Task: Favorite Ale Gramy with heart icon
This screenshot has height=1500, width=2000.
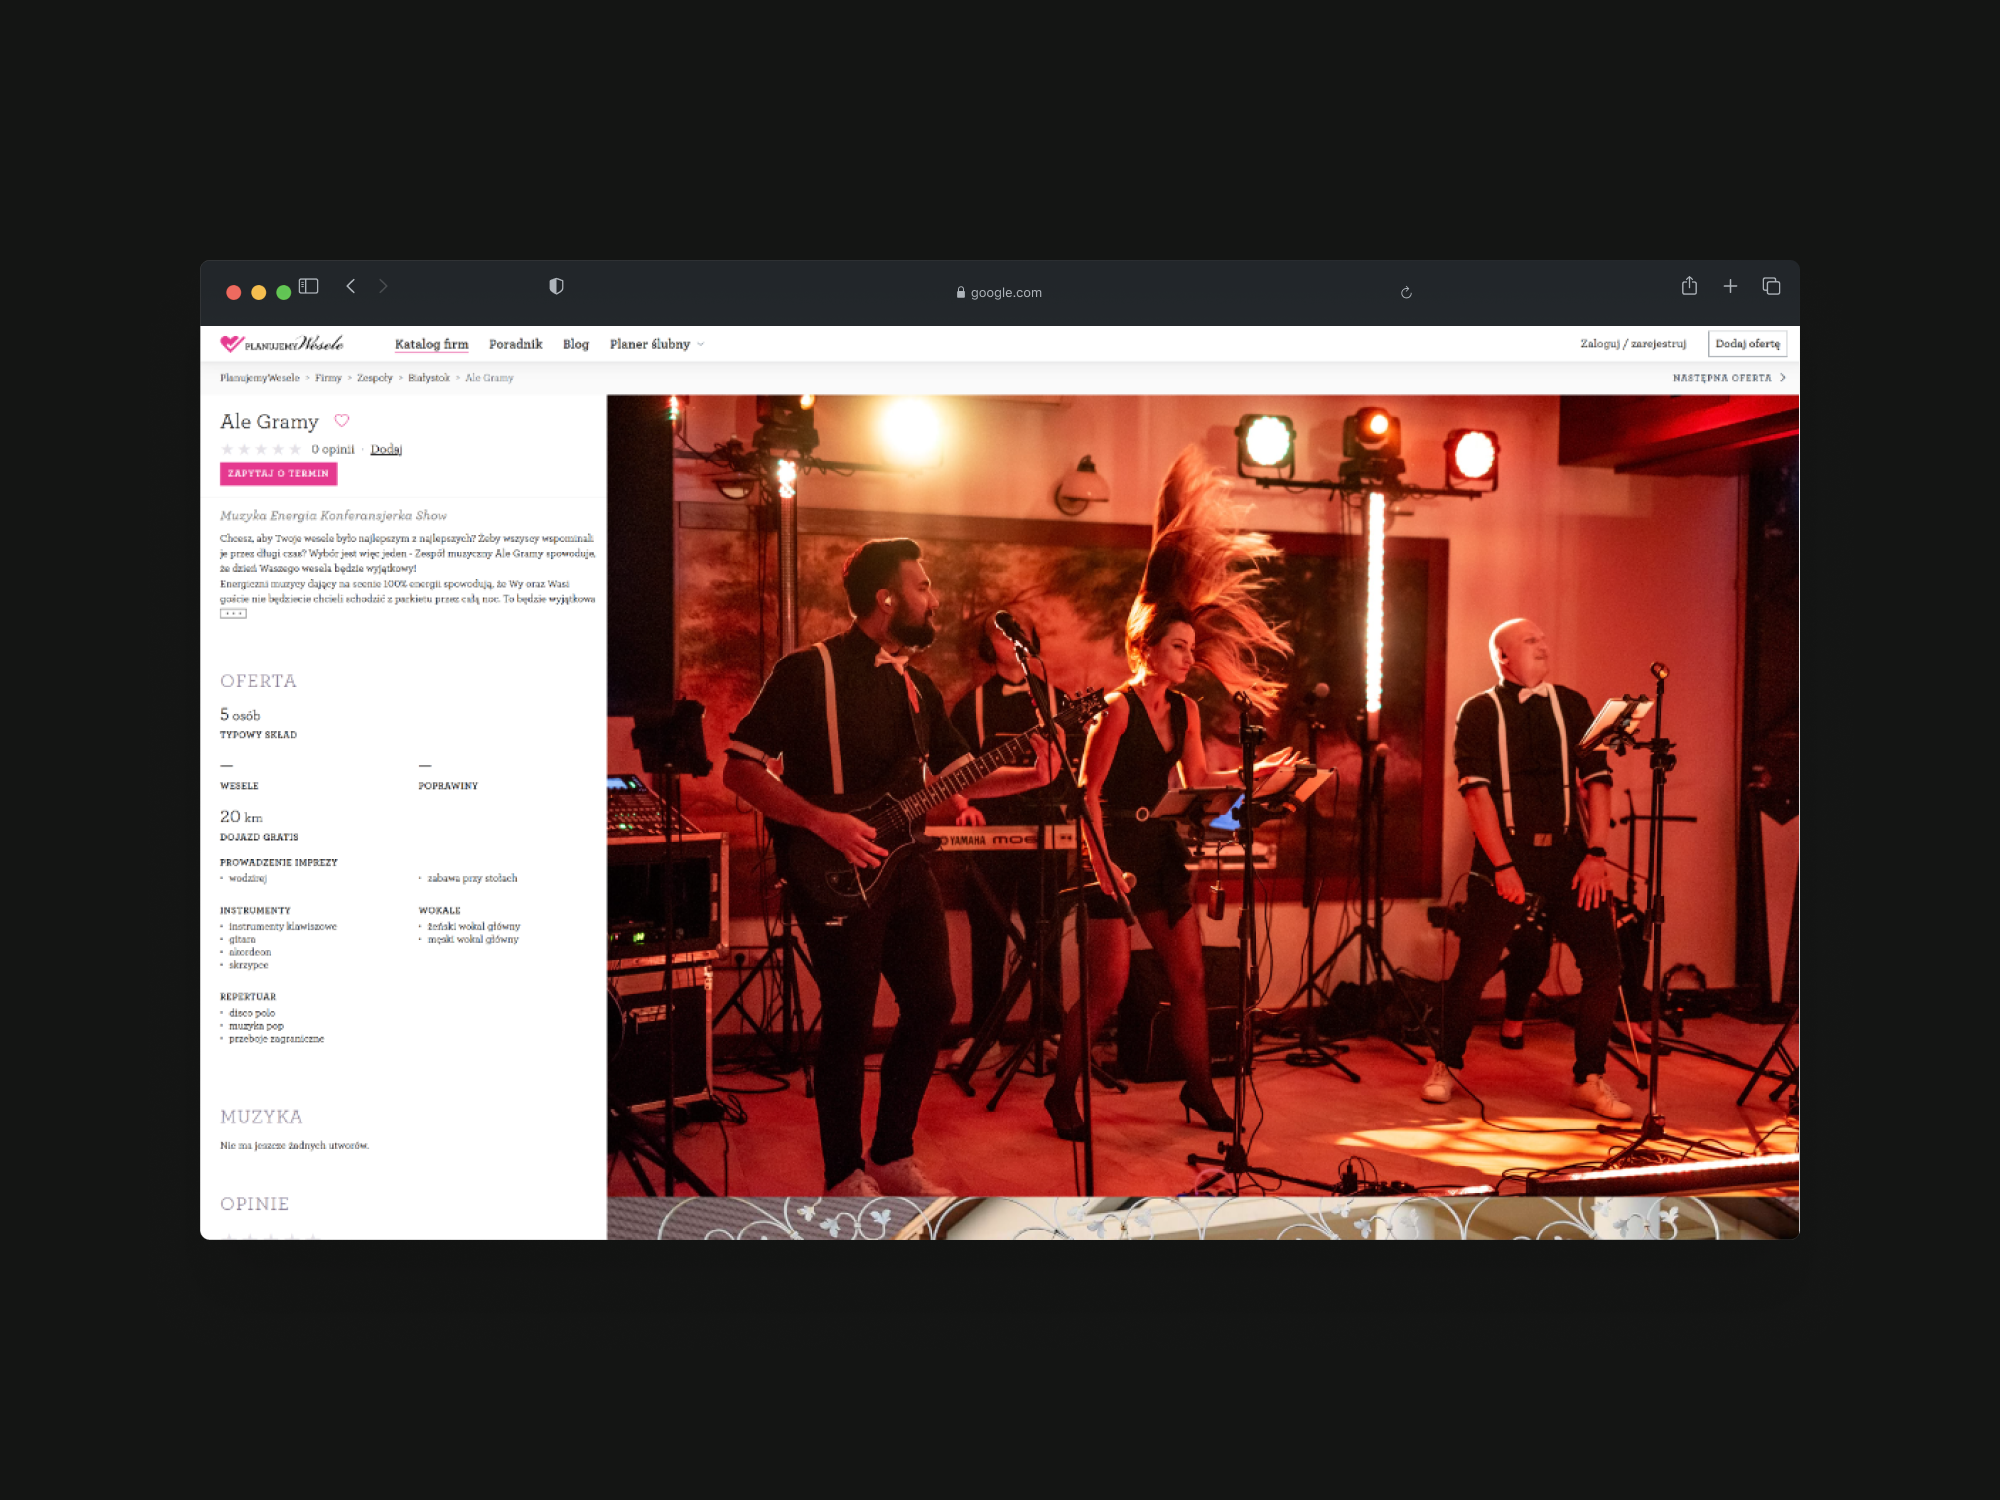Action: point(342,421)
